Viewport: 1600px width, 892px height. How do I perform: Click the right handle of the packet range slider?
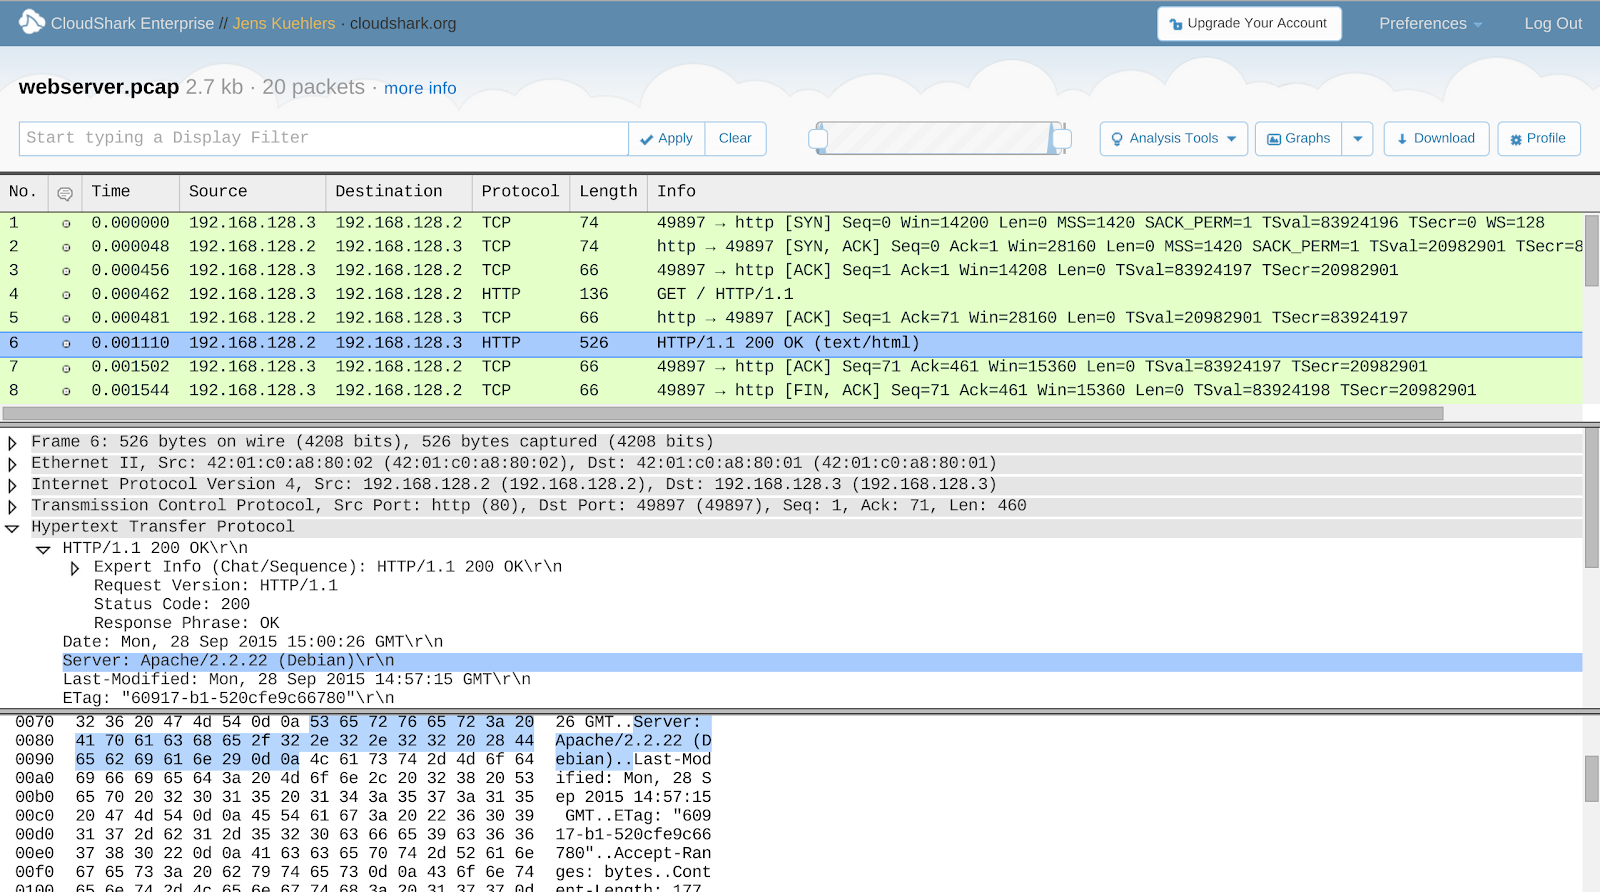tap(1062, 138)
